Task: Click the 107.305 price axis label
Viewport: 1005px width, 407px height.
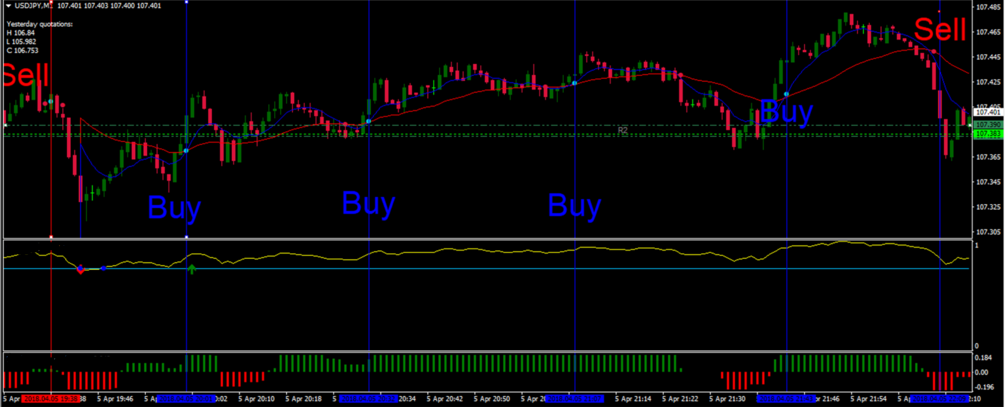Action: (987, 232)
